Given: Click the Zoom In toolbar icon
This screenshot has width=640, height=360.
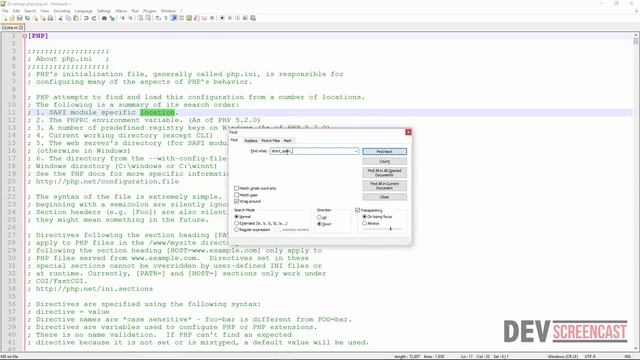Looking at the screenshot, I should (122, 18).
